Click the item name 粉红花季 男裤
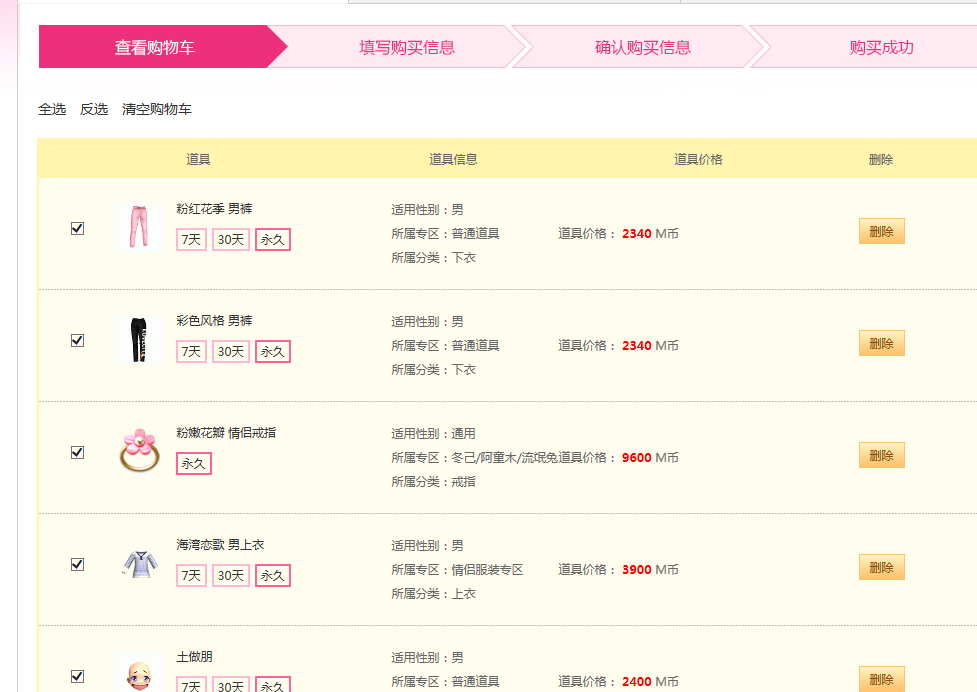This screenshot has width=977, height=692. (214, 209)
